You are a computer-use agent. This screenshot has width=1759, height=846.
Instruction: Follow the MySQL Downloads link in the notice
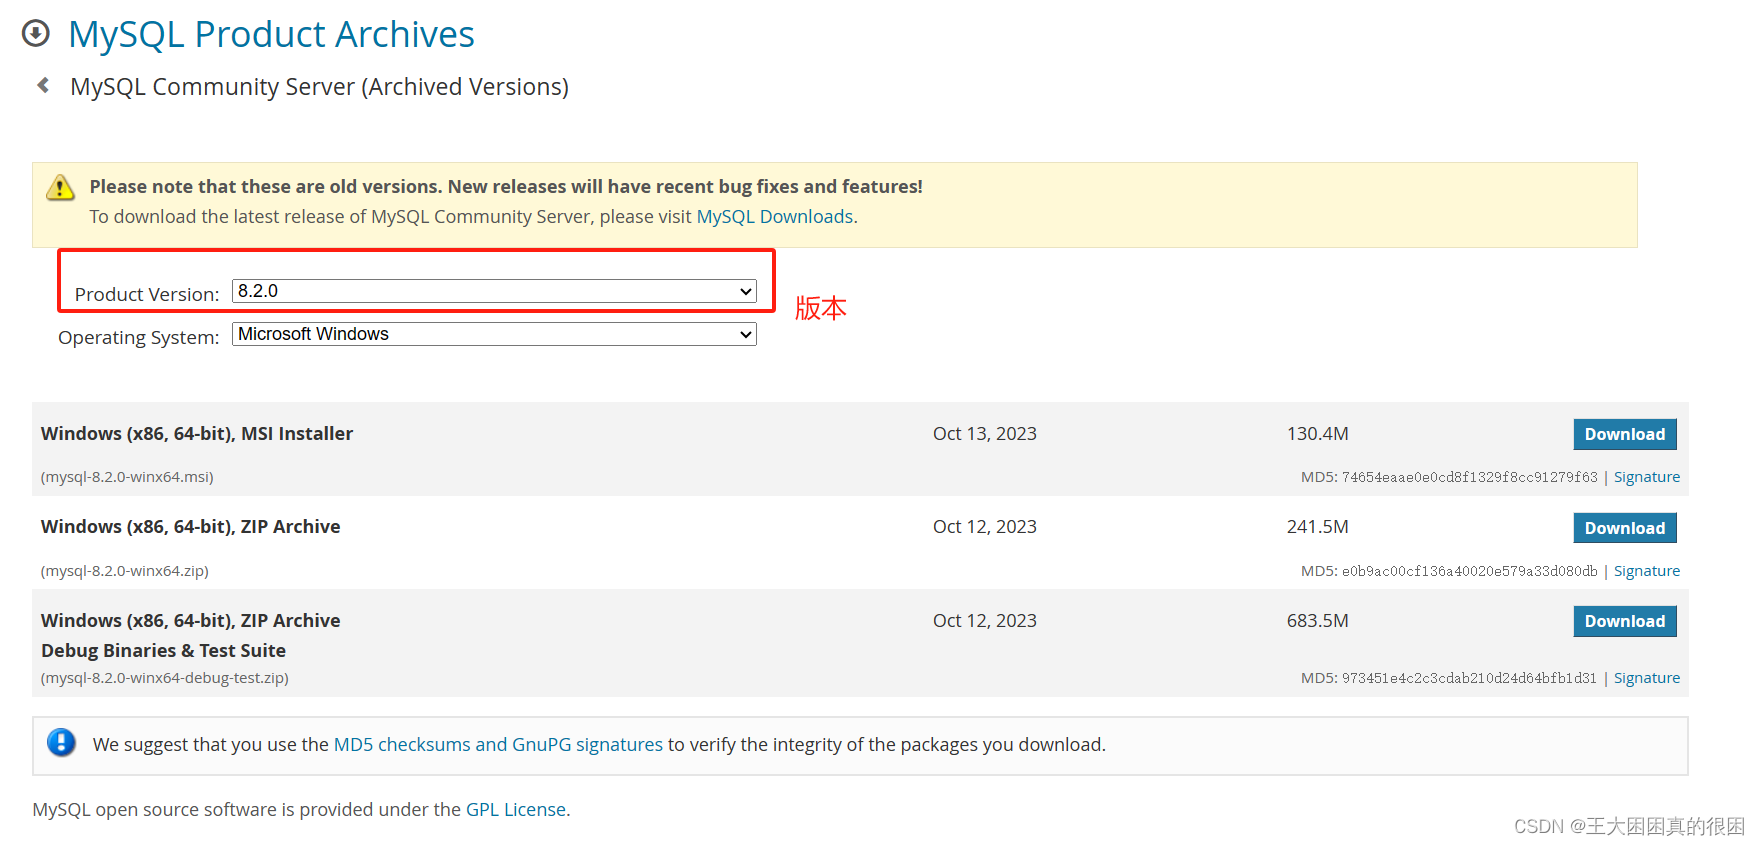point(775,217)
